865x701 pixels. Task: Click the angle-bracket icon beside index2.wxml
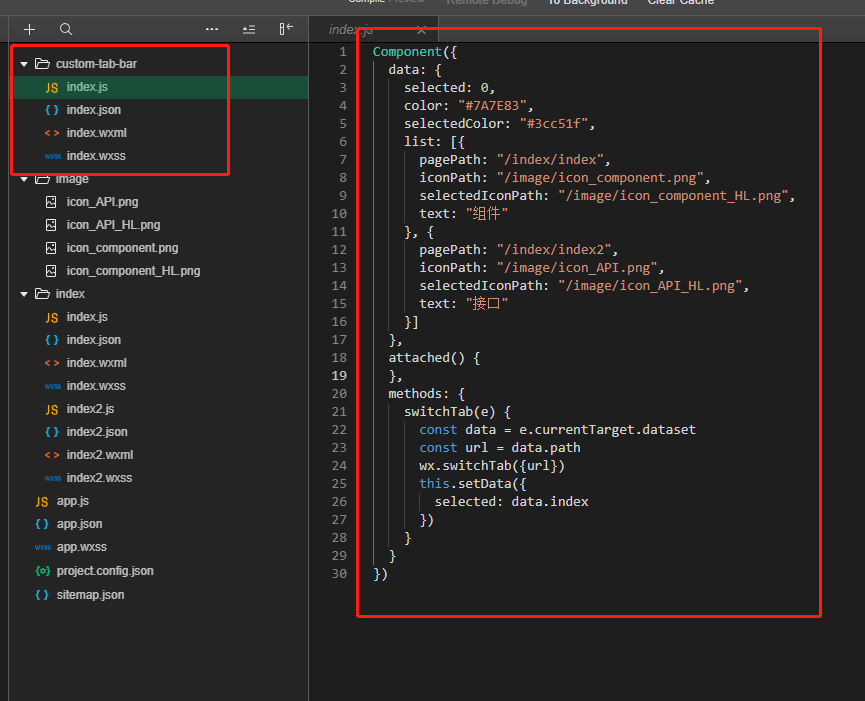(x=52, y=455)
